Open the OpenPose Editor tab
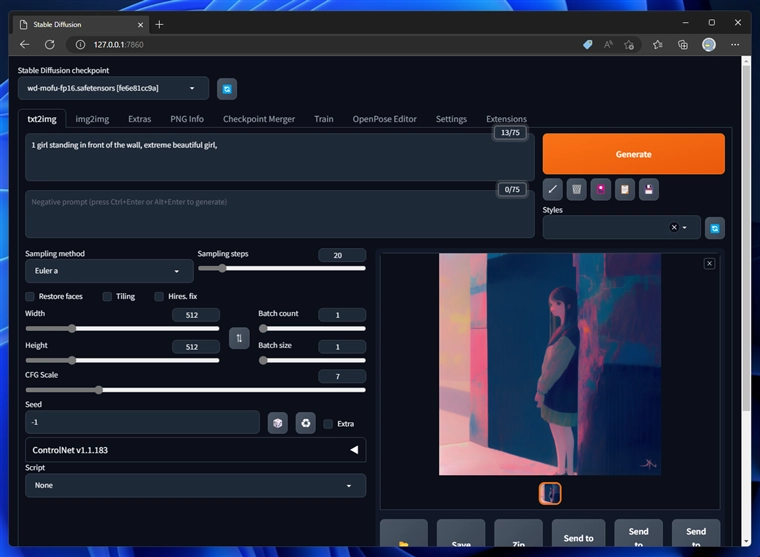Image resolution: width=760 pixels, height=557 pixels. [x=384, y=119]
